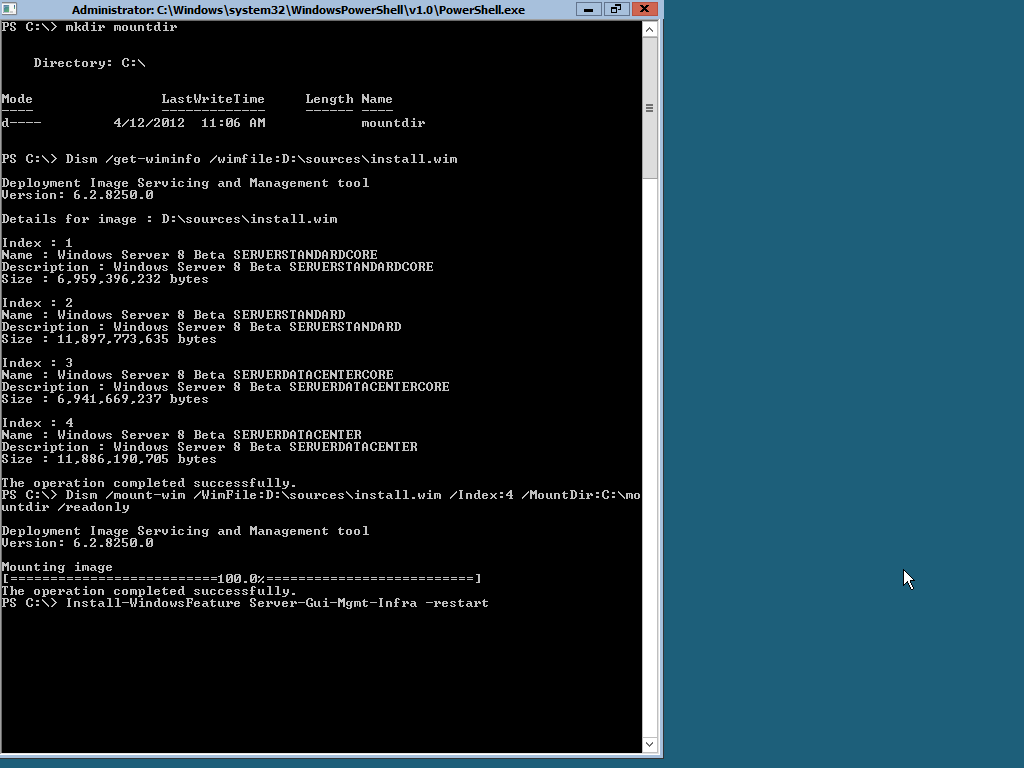1024x768 pixels.
Task: Click 'Details for image : D:\sources\install.wim'
Action: coord(170,219)
